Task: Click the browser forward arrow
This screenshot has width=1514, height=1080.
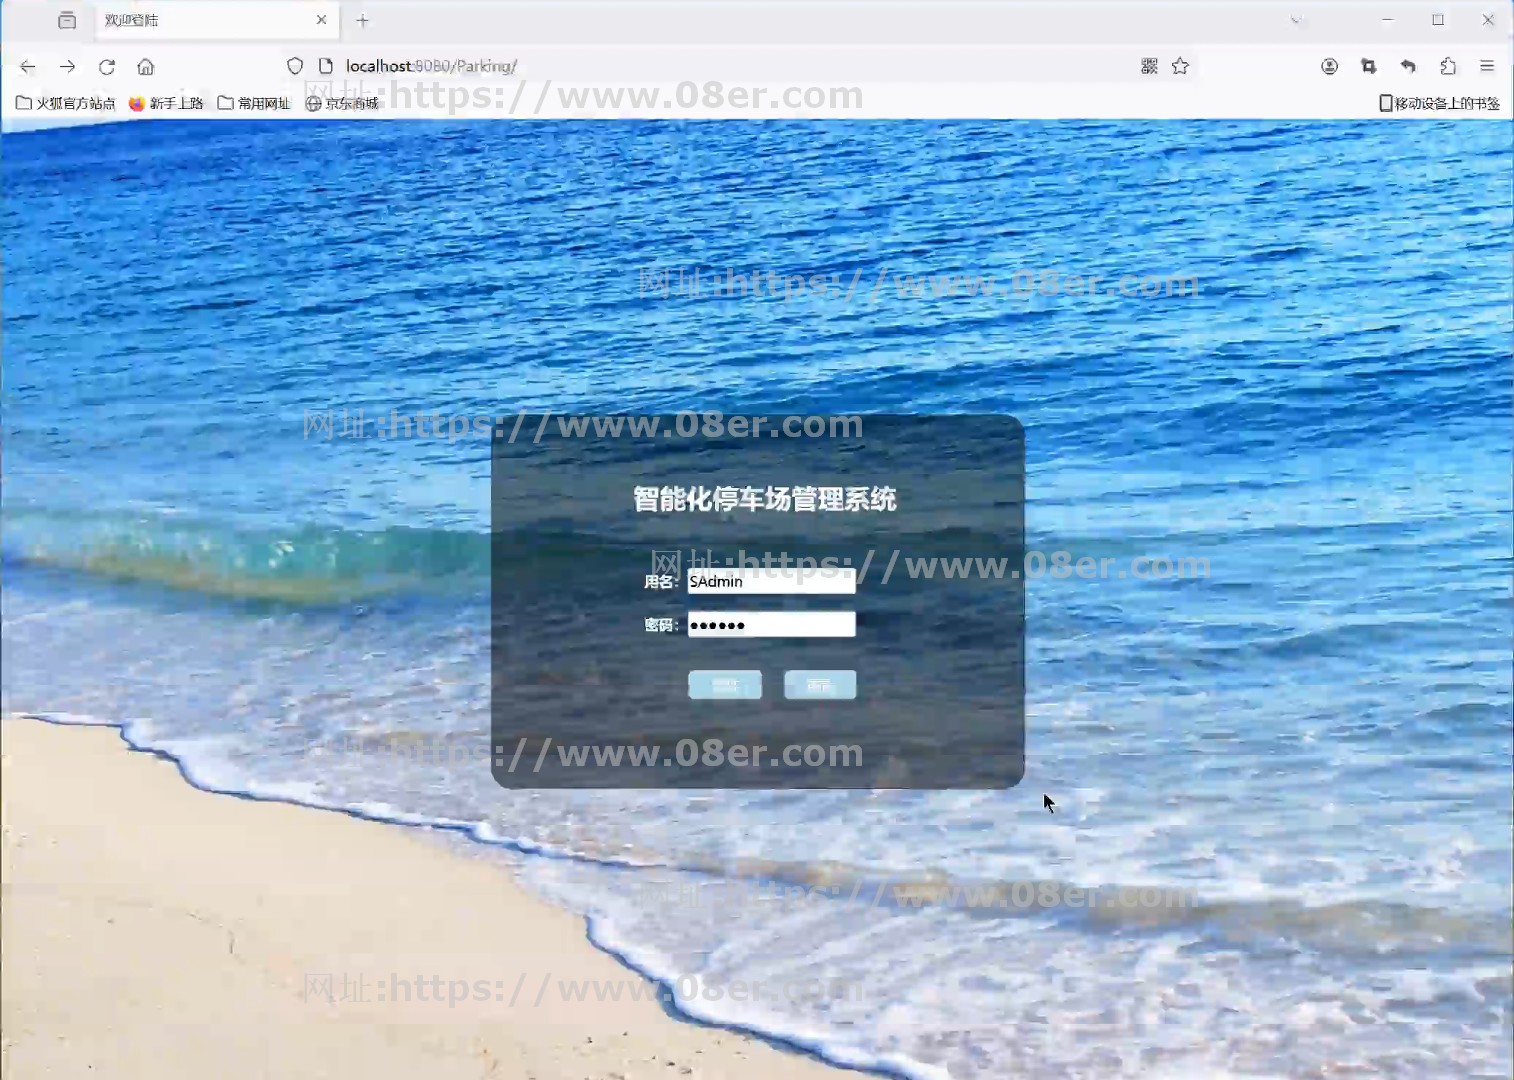Action: [67, 67]
